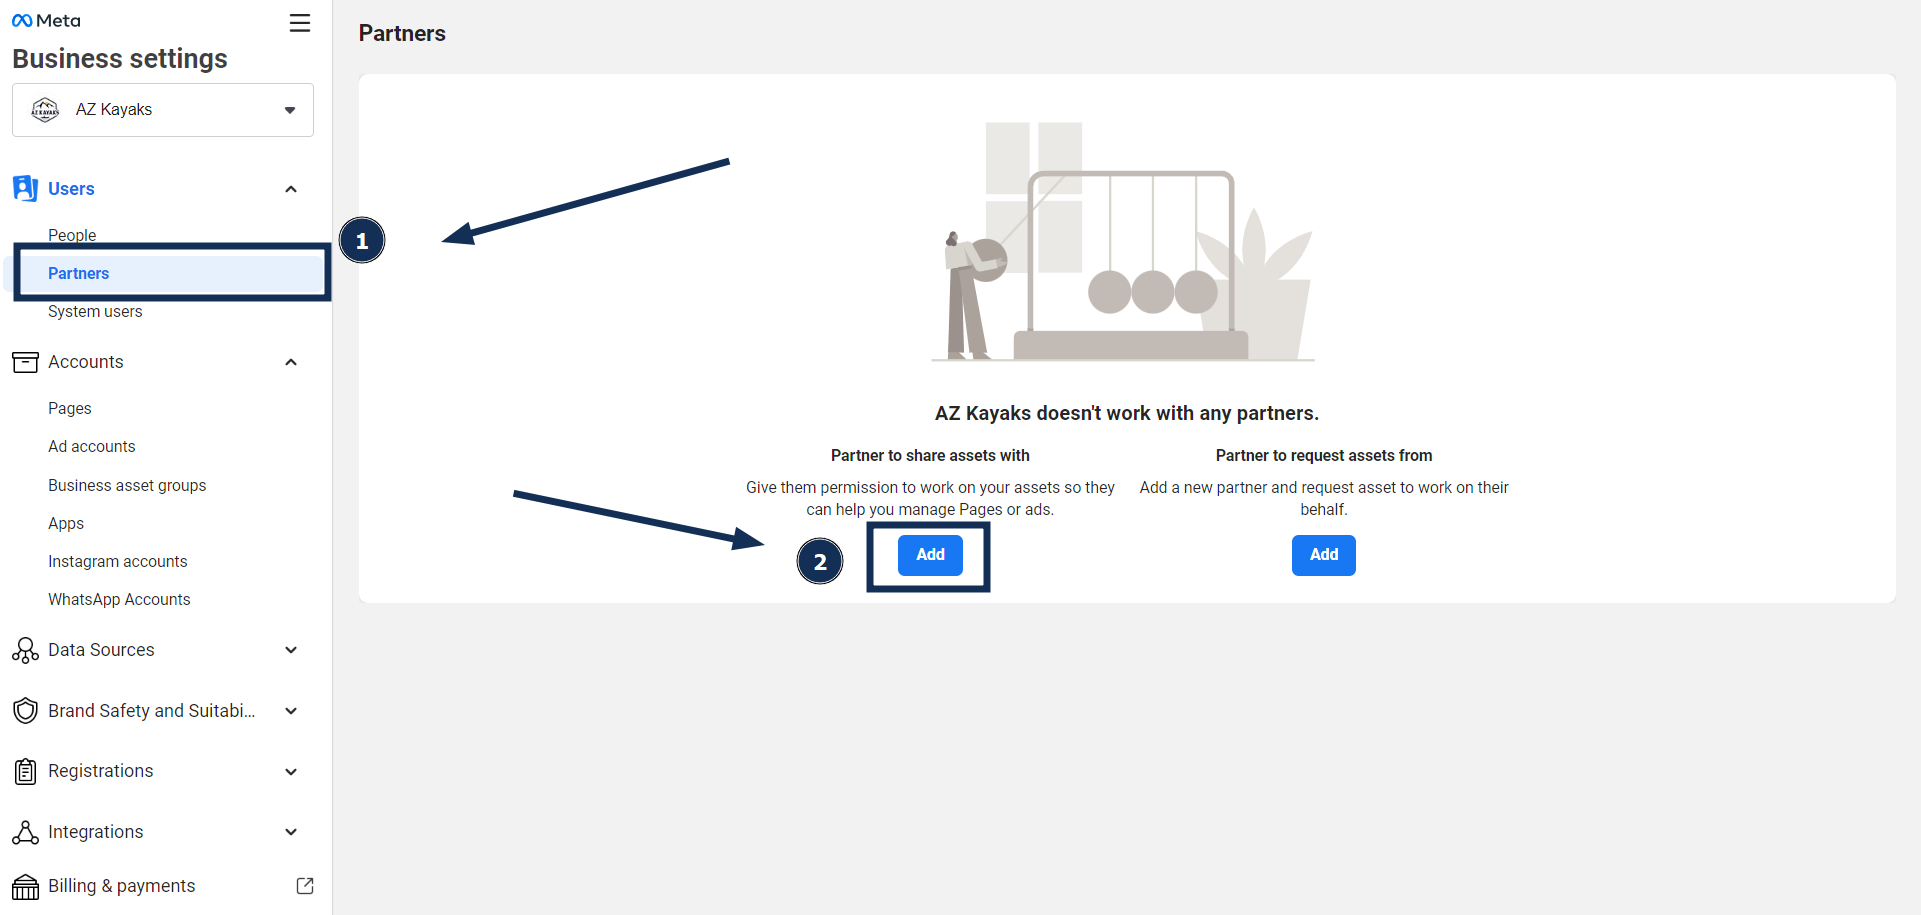Viewport: 1921px width, 915px height.
Task: Open Business asset groups
Action: [x=127, y=485]
